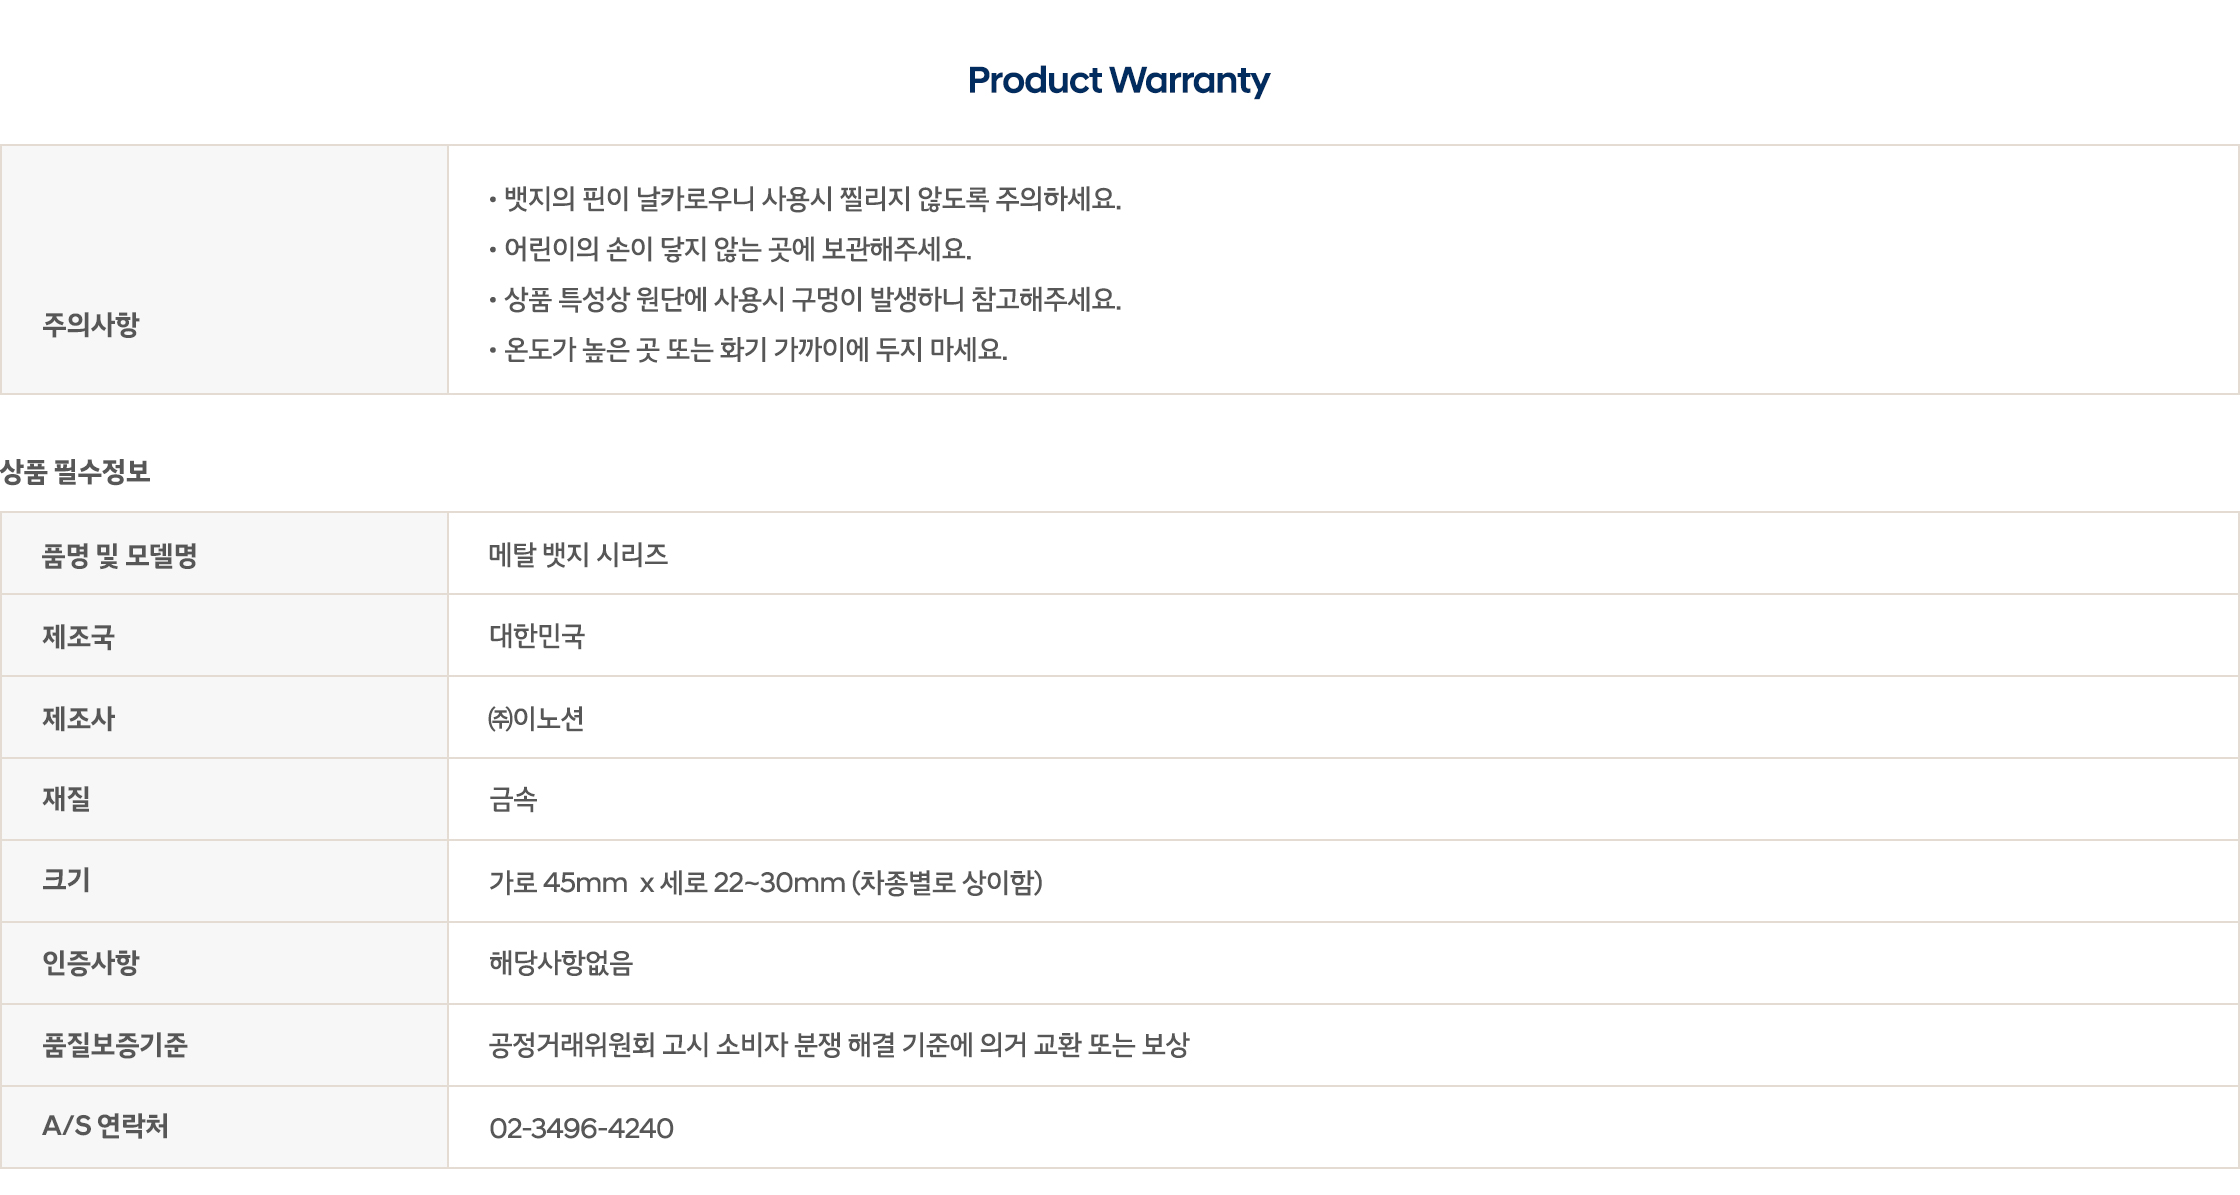Click the 금속 material value

(x=513, y=800)
